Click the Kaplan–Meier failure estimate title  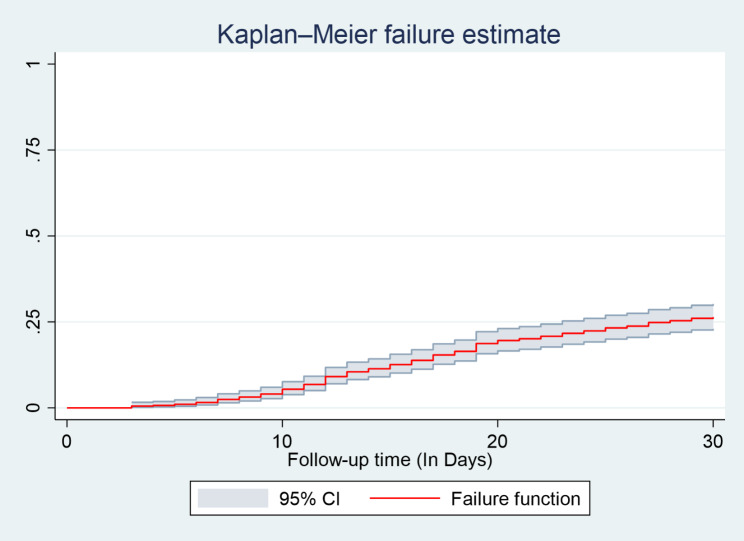pyautogui.click(x=388, y=35)
